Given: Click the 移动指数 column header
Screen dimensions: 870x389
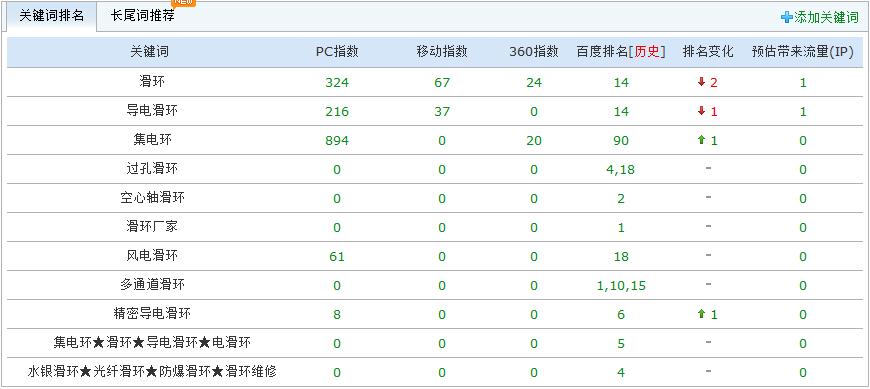Looking at the screenshot, I should [x=442, y=52].
